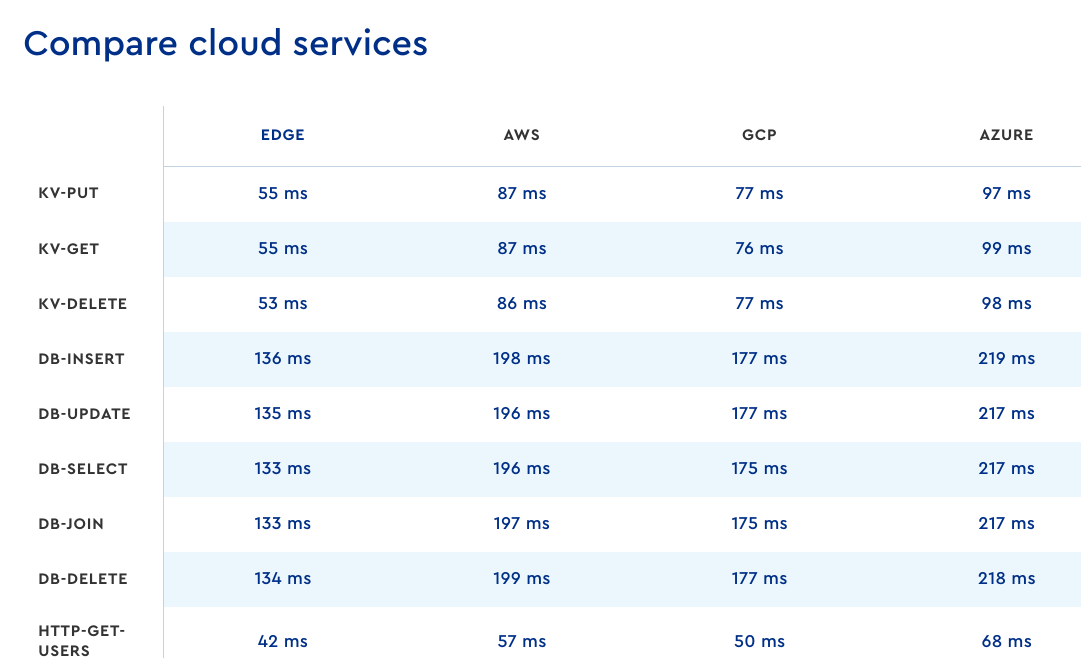Select the HTTP-GET-USERS EDGE value 42 ms
1081x658 pixels.
click(x=283, y=642)
